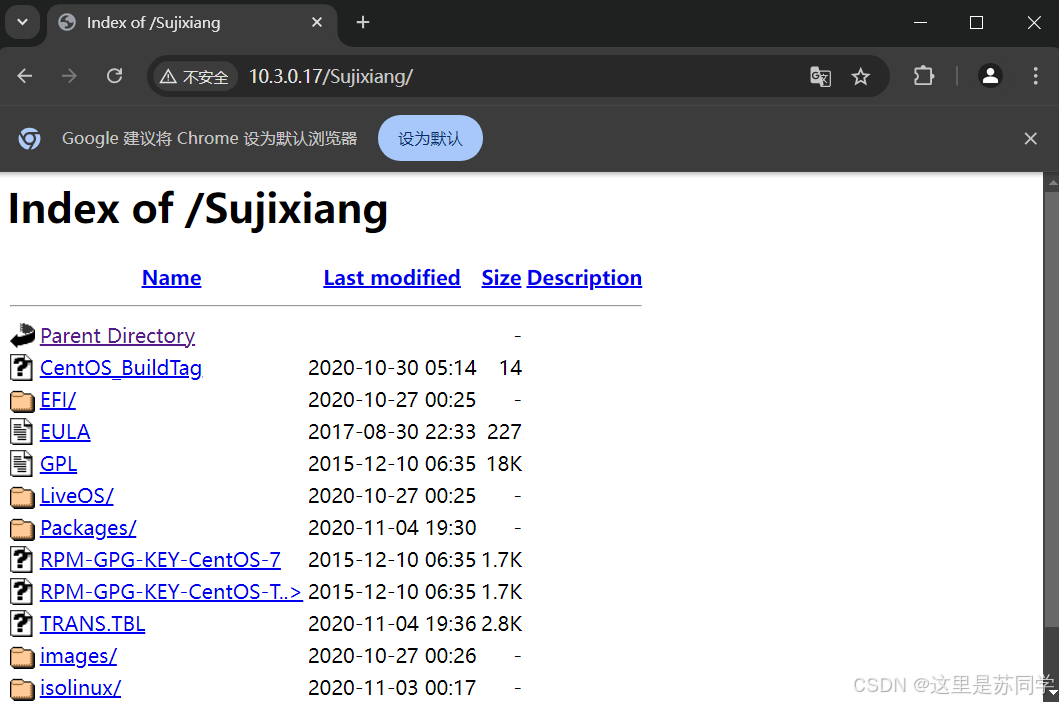
Task: Open the Packages/ folder link
Action: tap(88, 528)
